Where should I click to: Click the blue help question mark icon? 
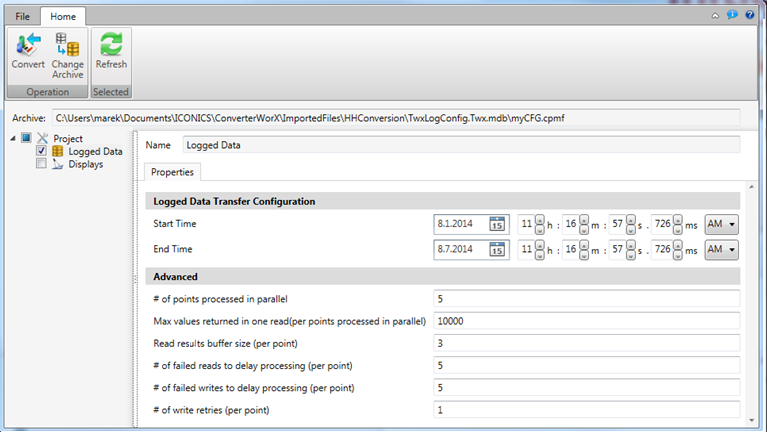[x=749, y=15]
